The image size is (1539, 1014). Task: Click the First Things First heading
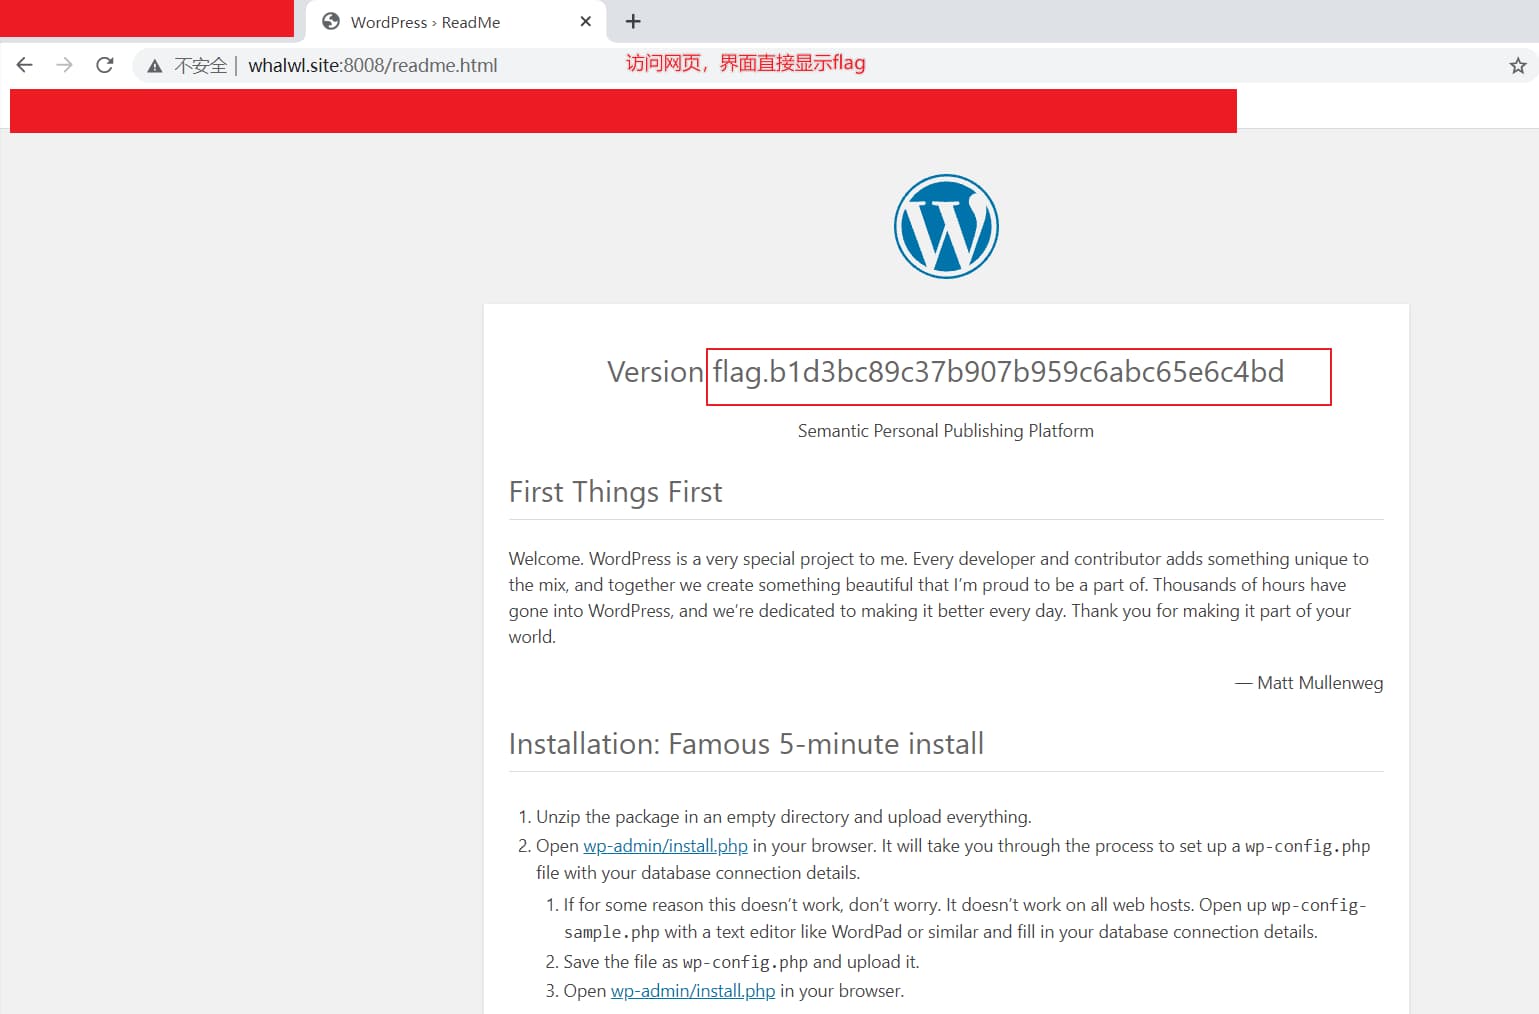(x=615, y=492)
